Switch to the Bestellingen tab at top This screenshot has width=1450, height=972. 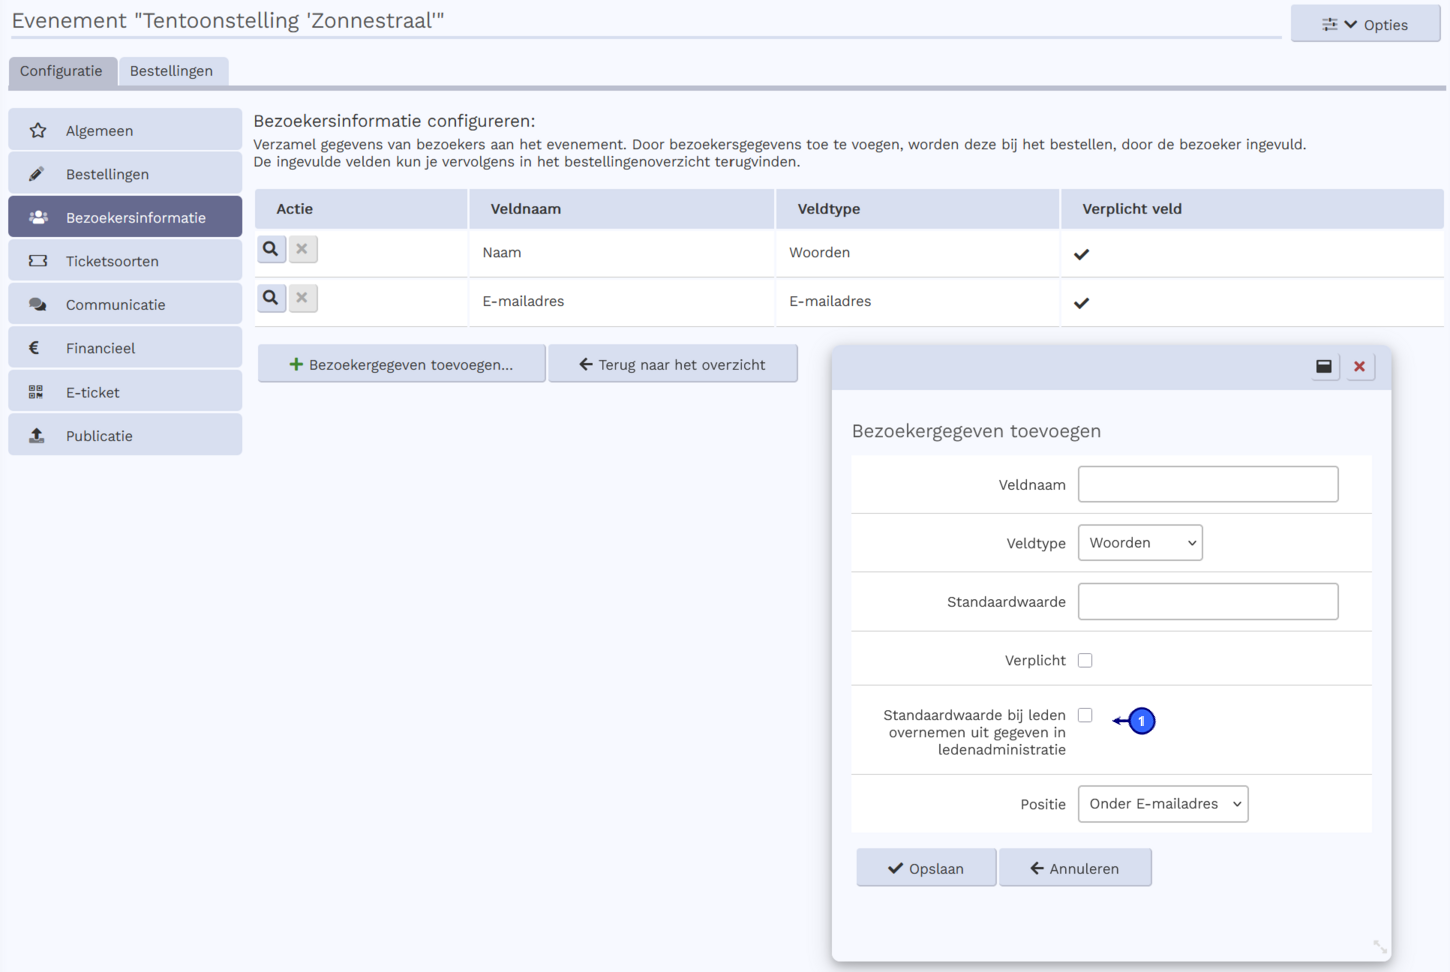[x=172, y=71]
